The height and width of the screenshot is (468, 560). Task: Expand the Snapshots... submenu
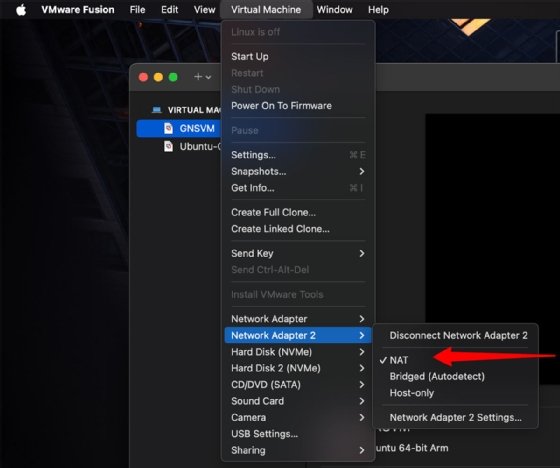click(x=298, y=171)
